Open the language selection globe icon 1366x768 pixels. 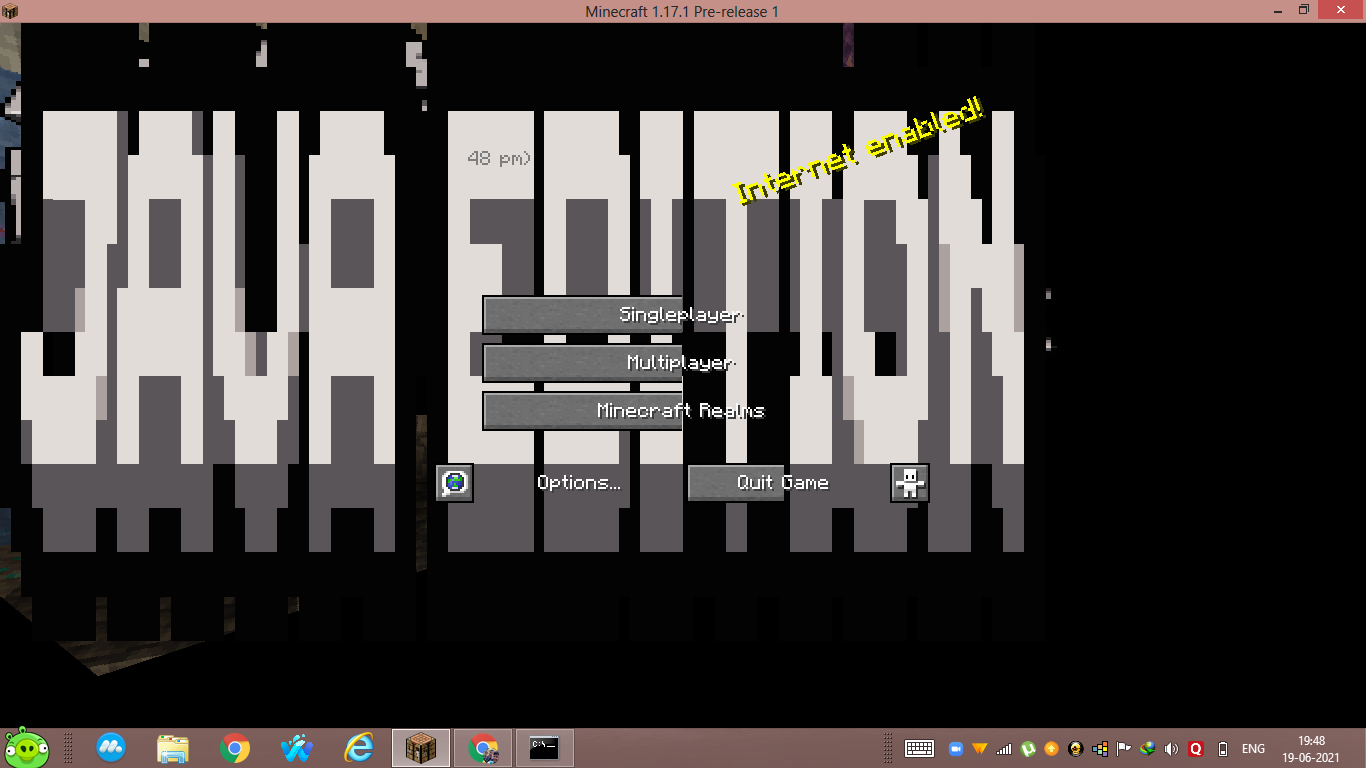tap(455, 482)
